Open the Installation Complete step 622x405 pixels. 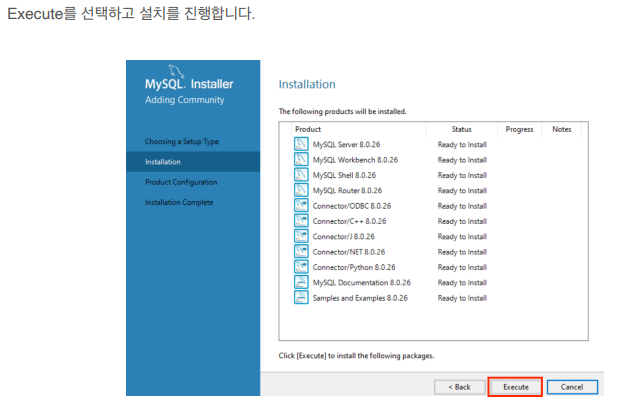point(179,202)
